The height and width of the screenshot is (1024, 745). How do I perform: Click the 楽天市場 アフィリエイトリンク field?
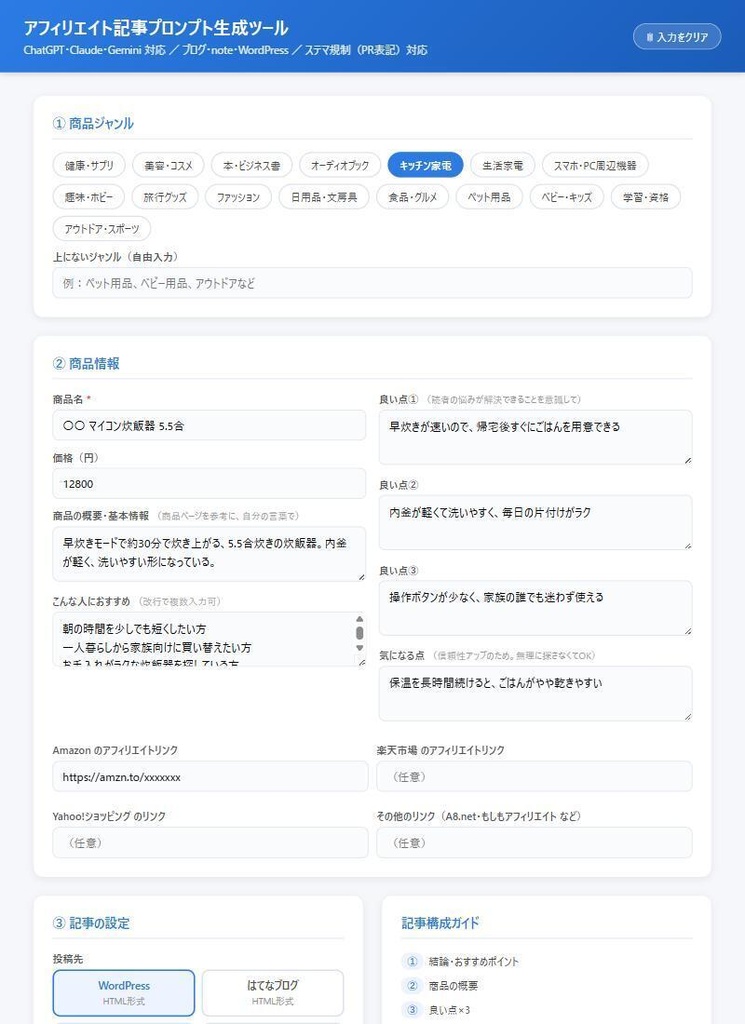534,776
